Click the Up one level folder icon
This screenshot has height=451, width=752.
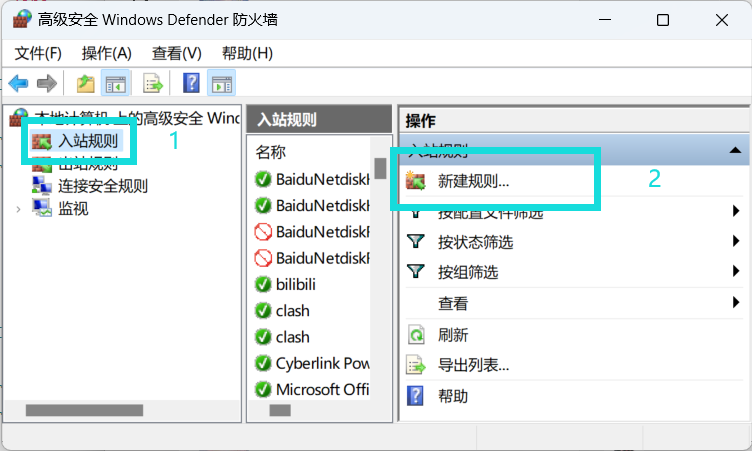(x=85, y=83)
